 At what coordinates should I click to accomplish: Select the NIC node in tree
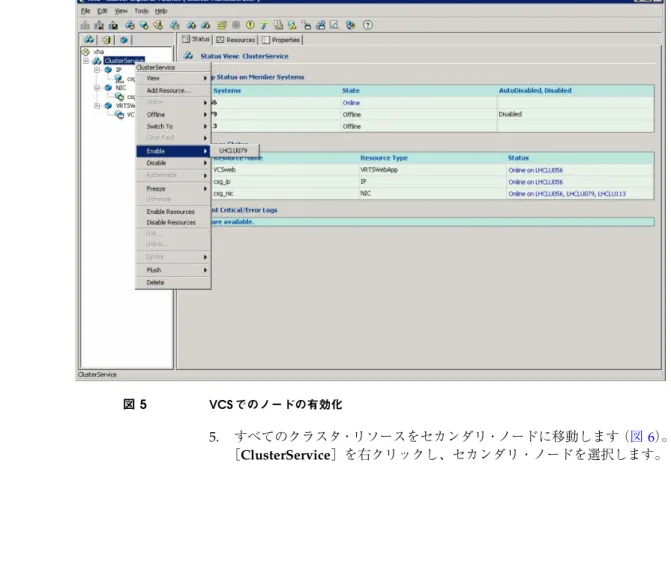[121, 88]
